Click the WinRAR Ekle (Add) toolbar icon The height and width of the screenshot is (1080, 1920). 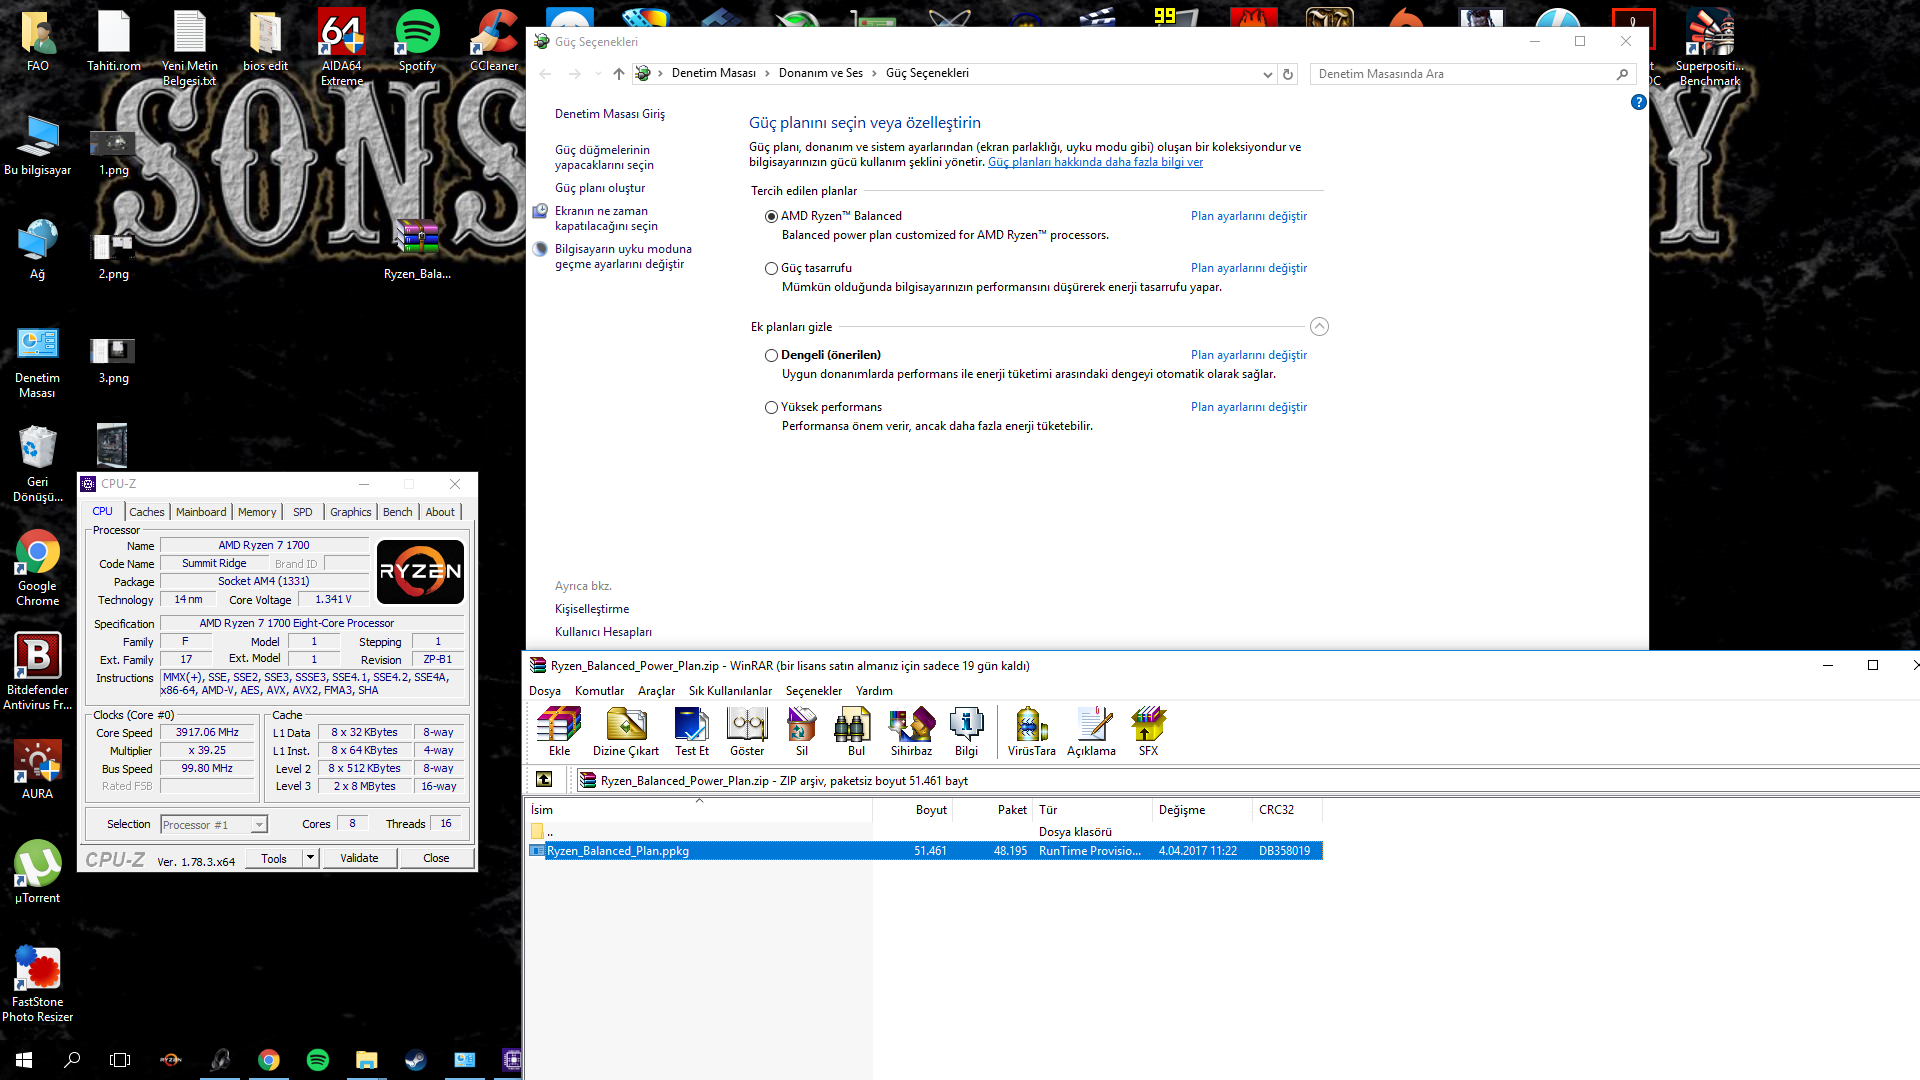(559, 731)
